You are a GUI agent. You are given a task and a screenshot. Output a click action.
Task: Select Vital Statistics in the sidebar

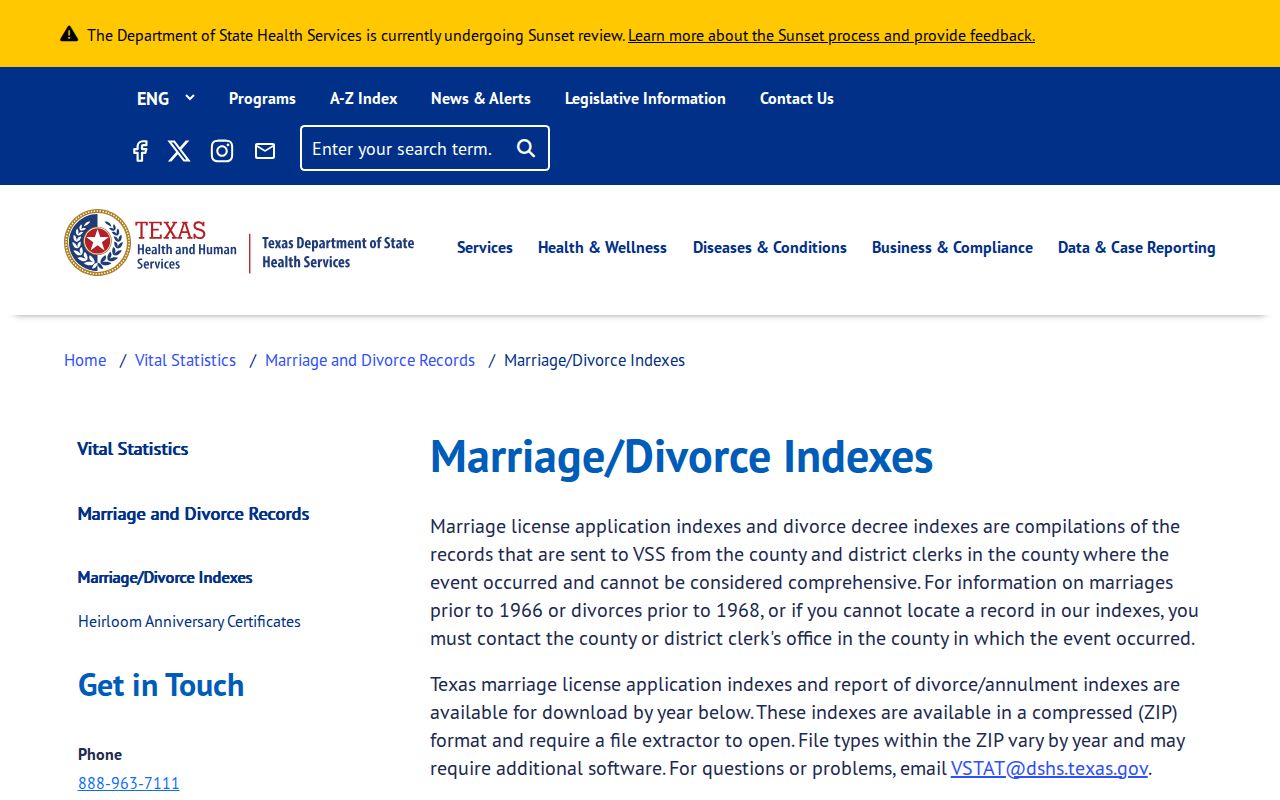point(133,449)
